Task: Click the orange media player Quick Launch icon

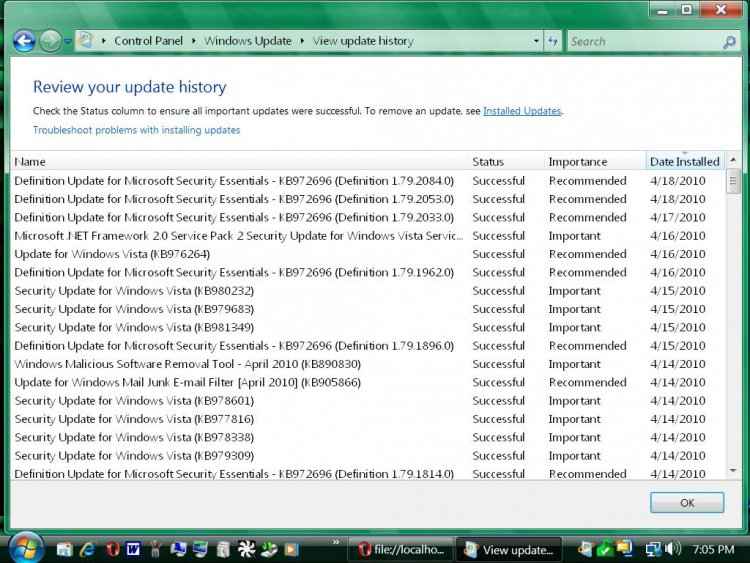Action: click(291, 549)
